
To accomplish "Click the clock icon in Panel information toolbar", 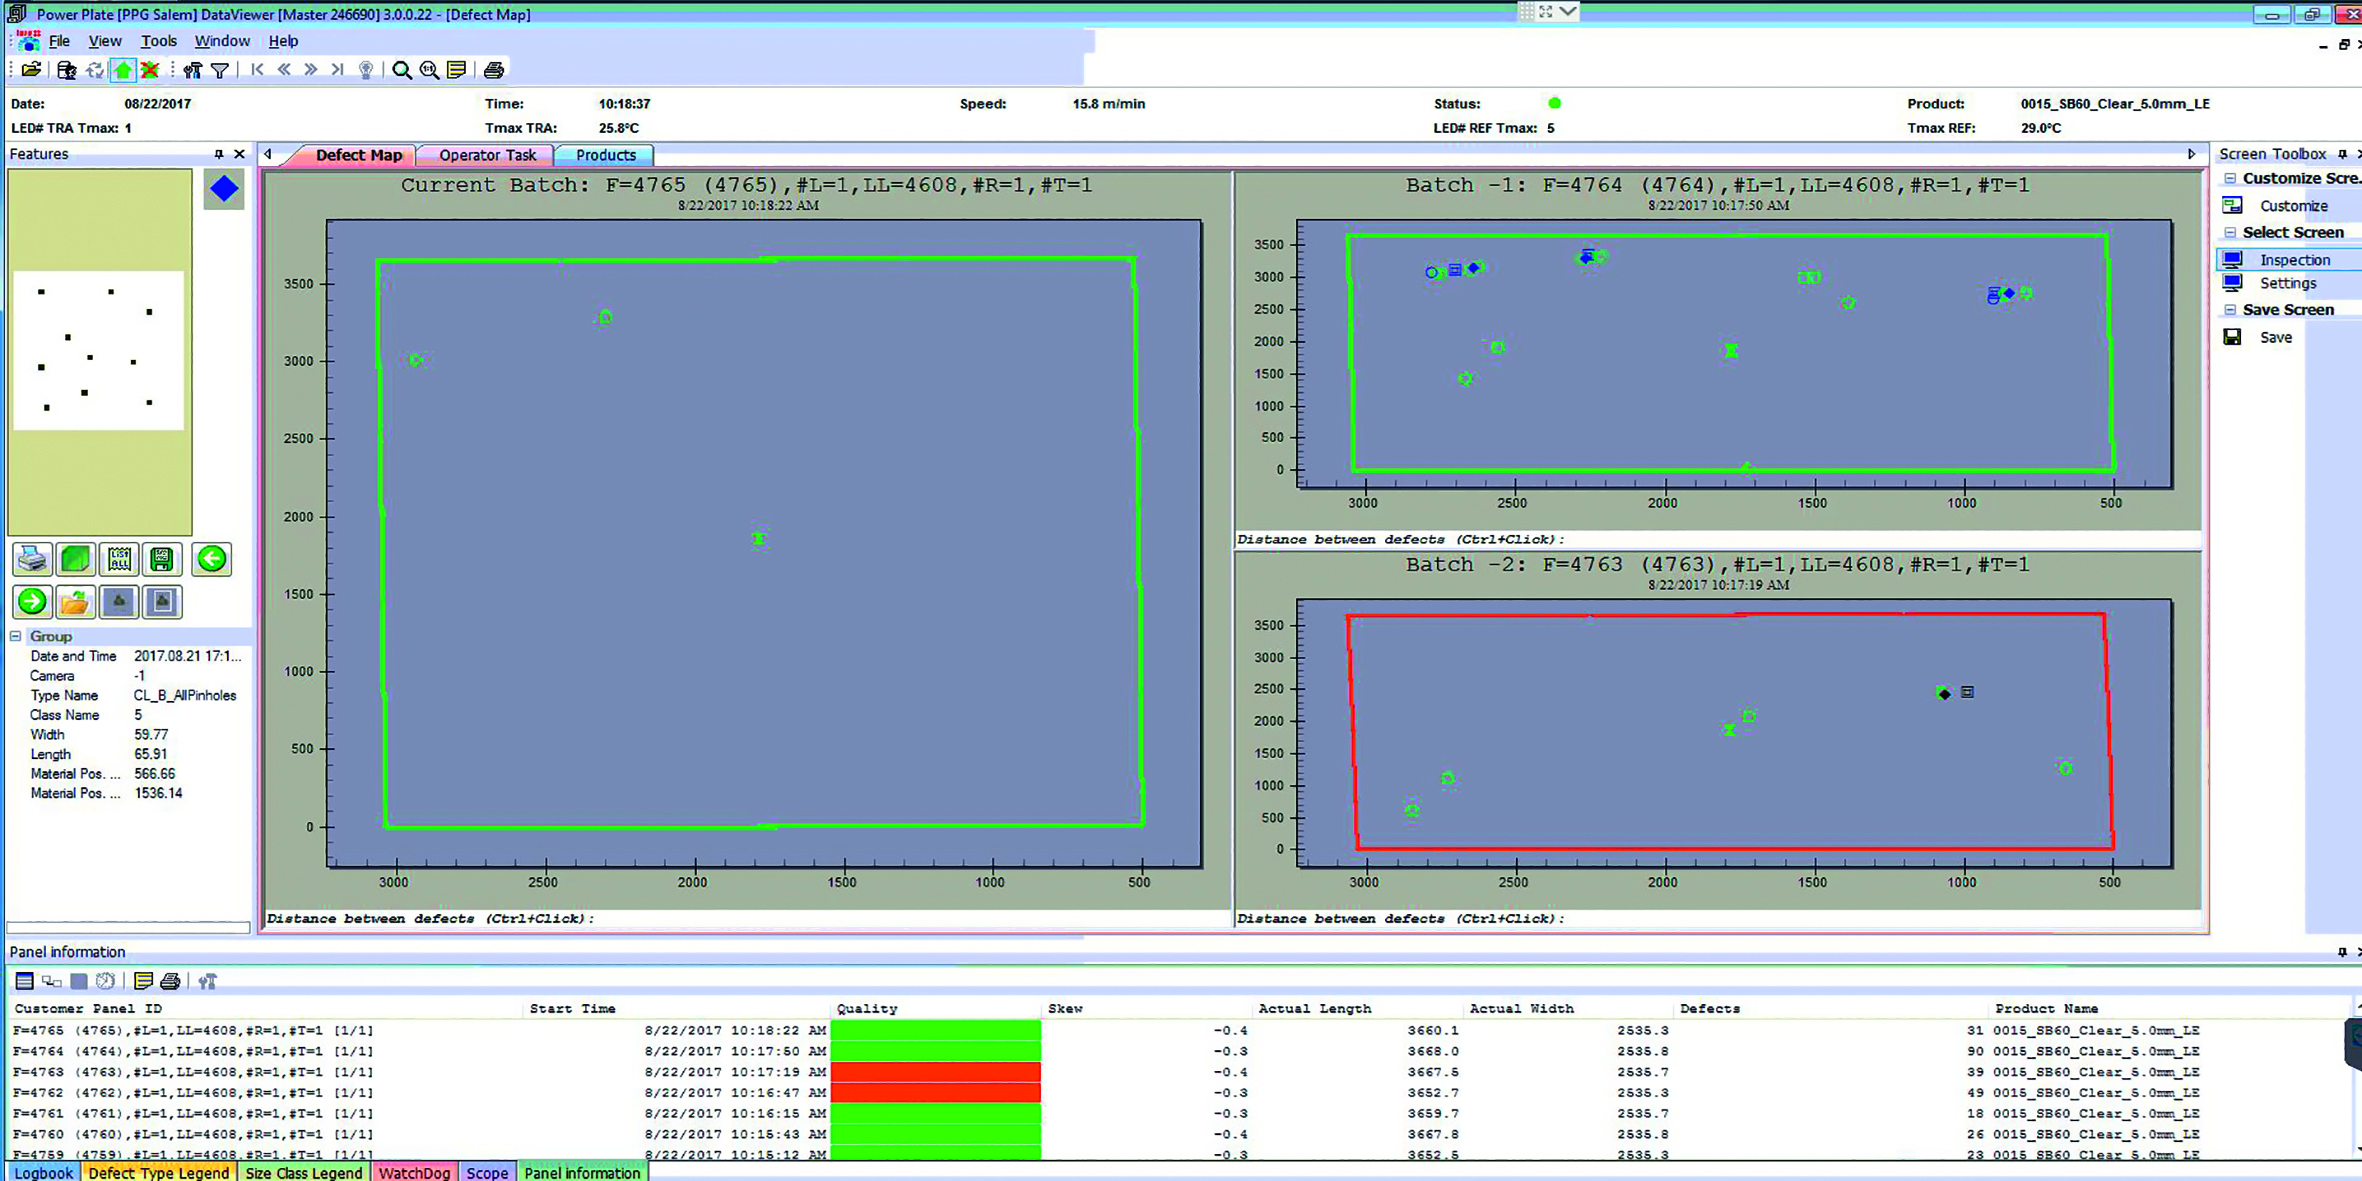I will [x=106, y=981].
